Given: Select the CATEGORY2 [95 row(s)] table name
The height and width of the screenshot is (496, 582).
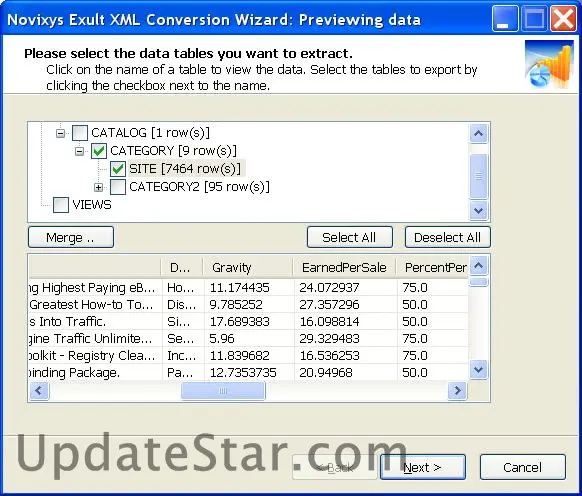Looking at the screenshot, I should [199, 187].
